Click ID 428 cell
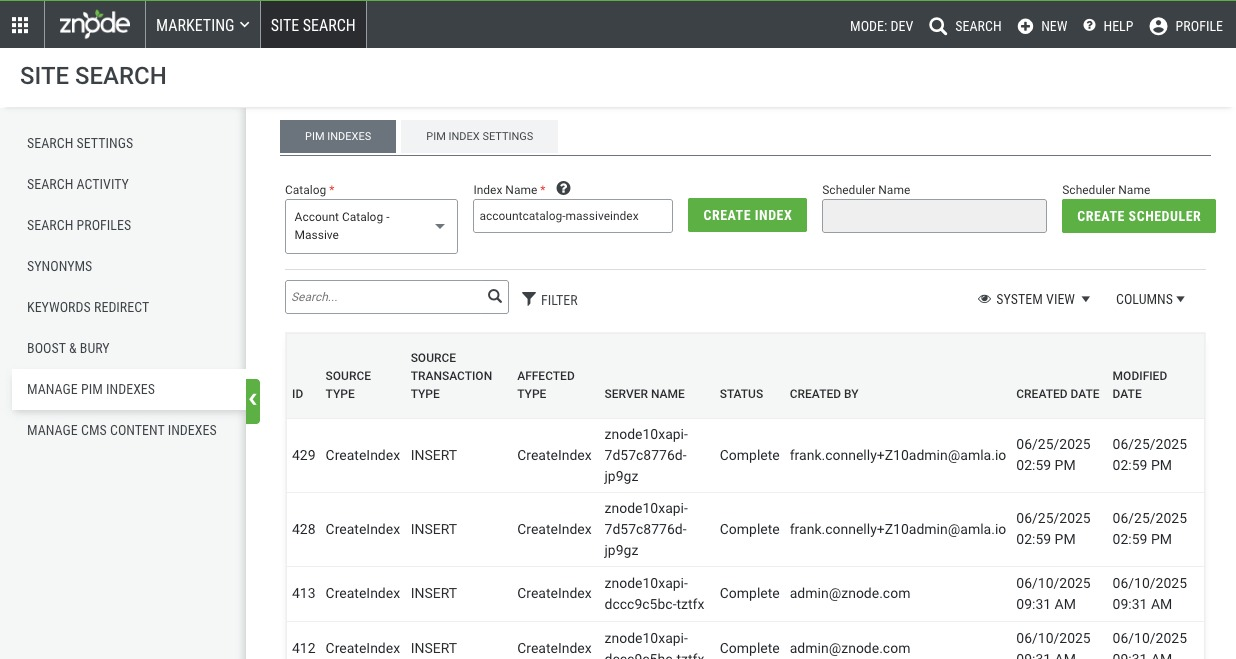This screenshot has height=659, width=1236. pos(304,529)
